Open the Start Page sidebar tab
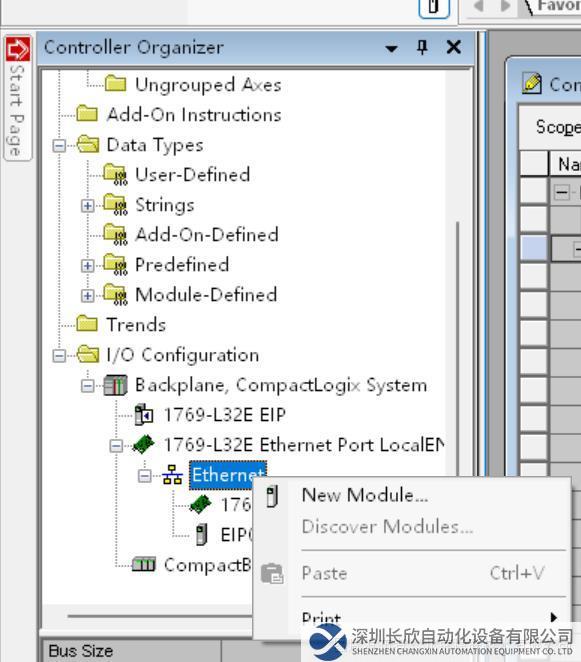The width and height of the screenshot is (581, 662). (x=18, y=98)
